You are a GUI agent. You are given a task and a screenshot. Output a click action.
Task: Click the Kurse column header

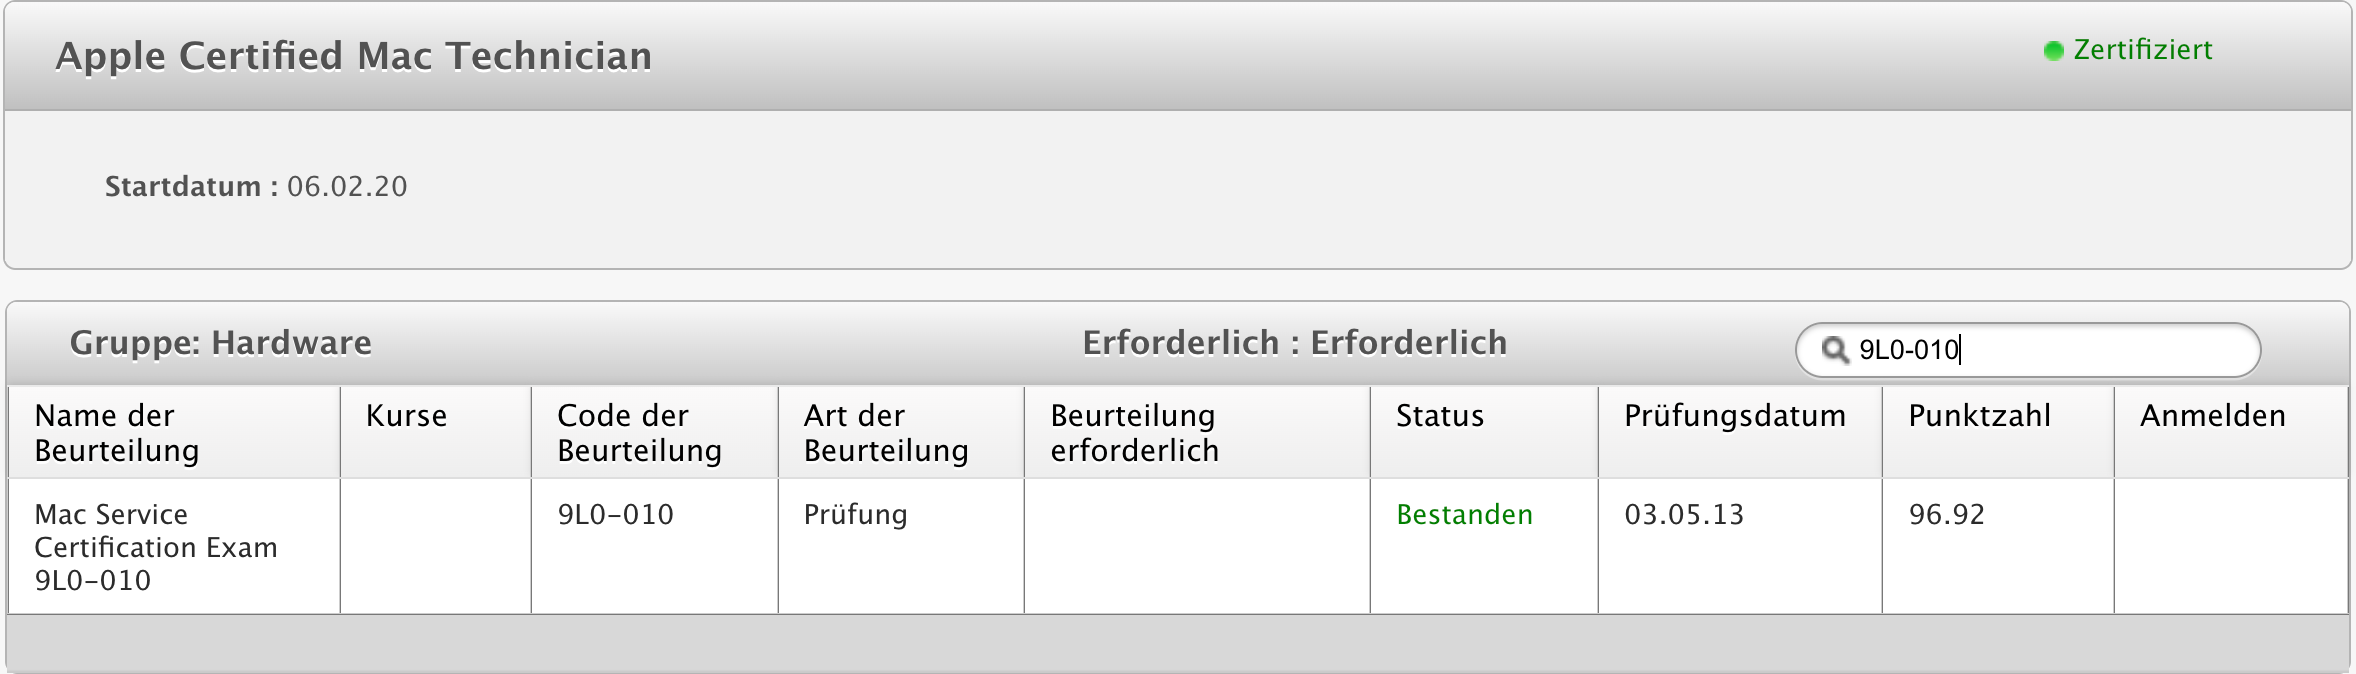click(x=406, y=416)
